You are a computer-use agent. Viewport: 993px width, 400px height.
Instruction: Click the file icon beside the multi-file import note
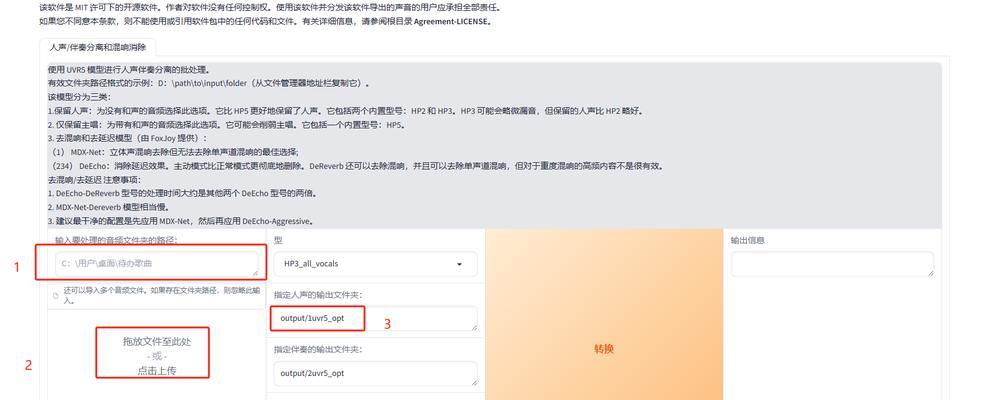coord(56,296)
